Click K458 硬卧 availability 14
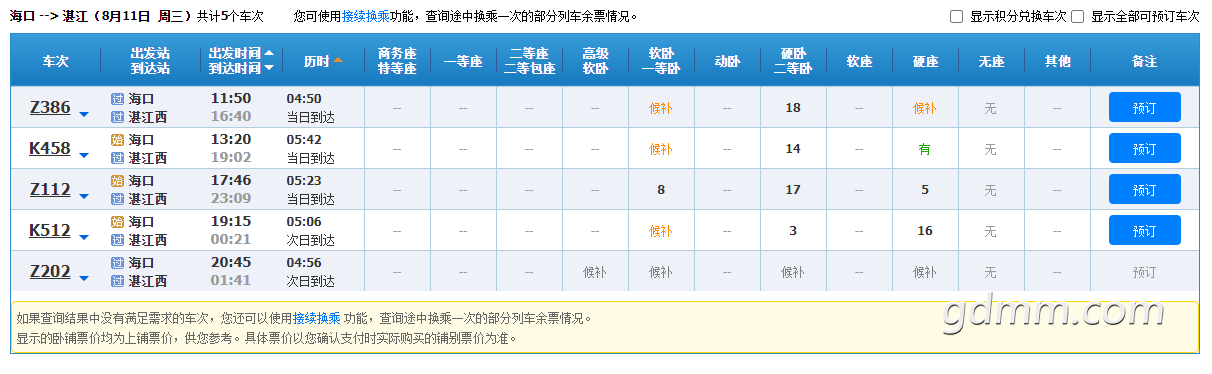Image resolution: width=1212 pixels, height=374 pixels. [x=793, y=149]
